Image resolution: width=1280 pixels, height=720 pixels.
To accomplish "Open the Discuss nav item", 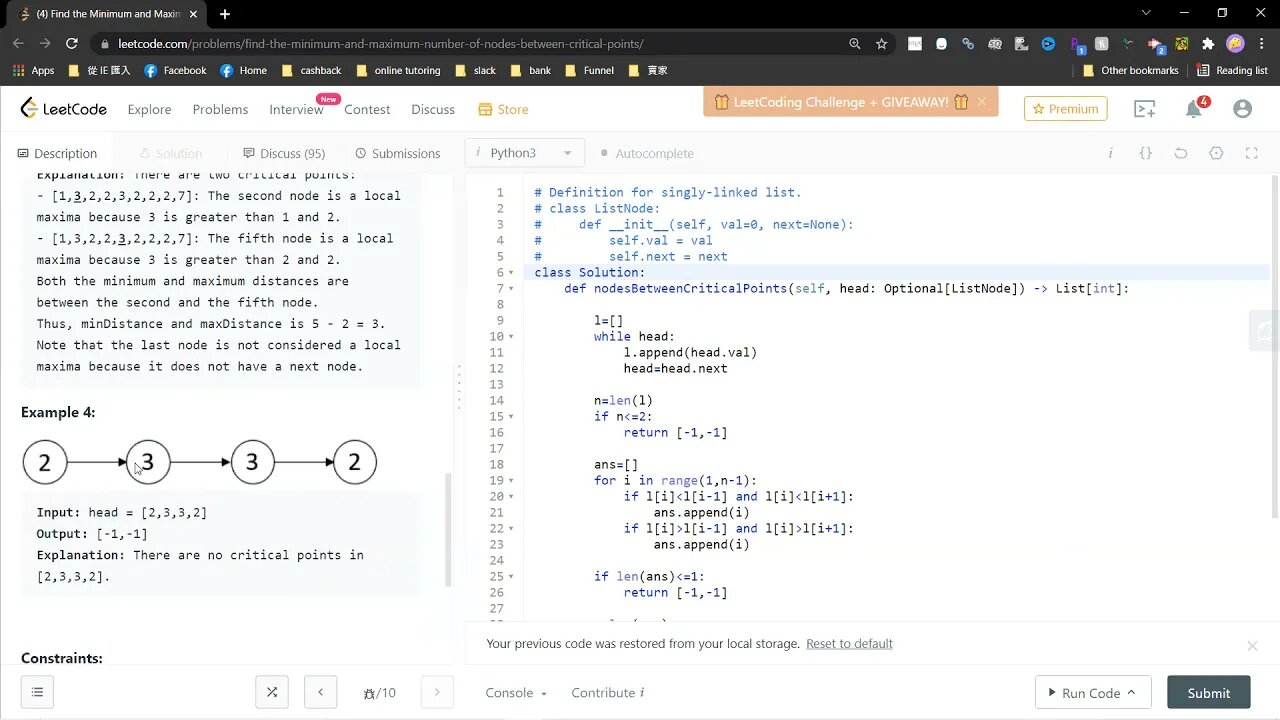I will point(433,109).
